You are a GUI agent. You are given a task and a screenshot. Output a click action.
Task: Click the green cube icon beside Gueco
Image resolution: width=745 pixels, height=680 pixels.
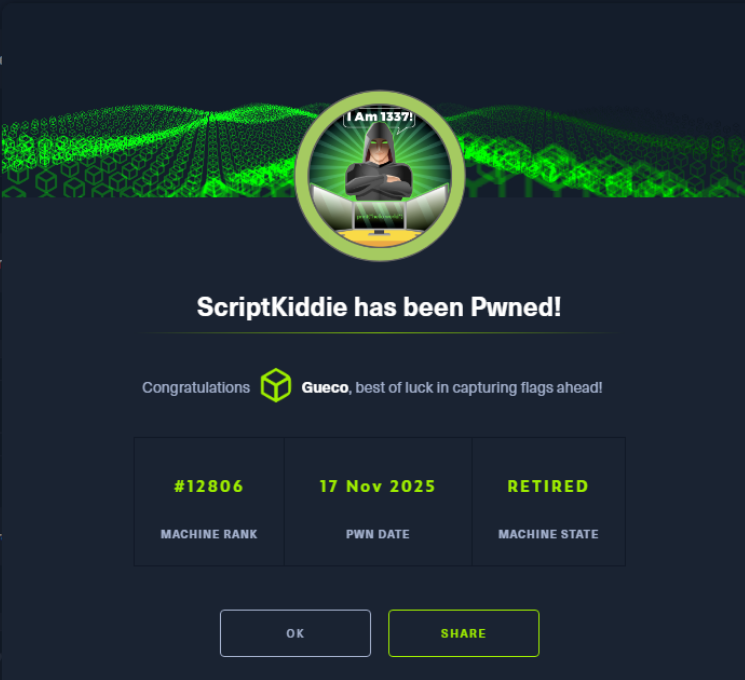(x=276, y=385)
